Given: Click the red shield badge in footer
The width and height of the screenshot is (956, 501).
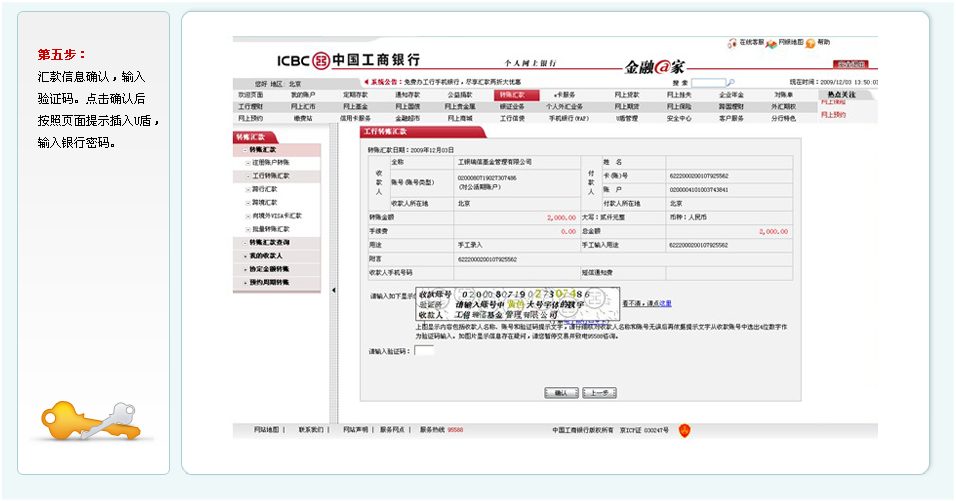Looking at the screenshot, I should click(x=685, y=431).
